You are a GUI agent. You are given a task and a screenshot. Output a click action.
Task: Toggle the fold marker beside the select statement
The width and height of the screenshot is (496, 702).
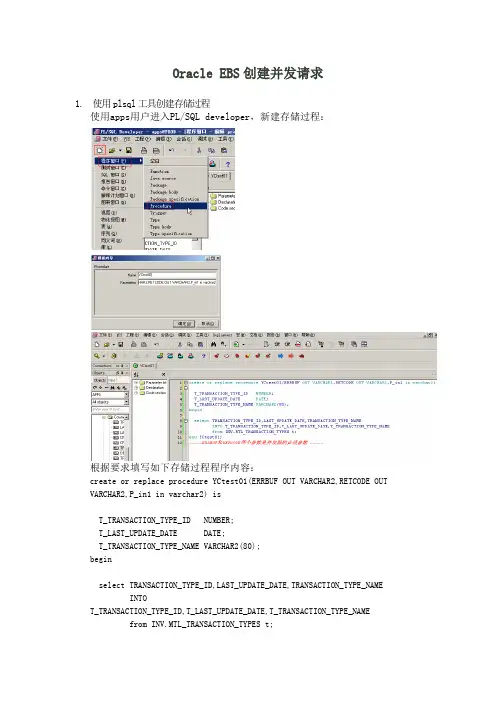tap(186, 421)
